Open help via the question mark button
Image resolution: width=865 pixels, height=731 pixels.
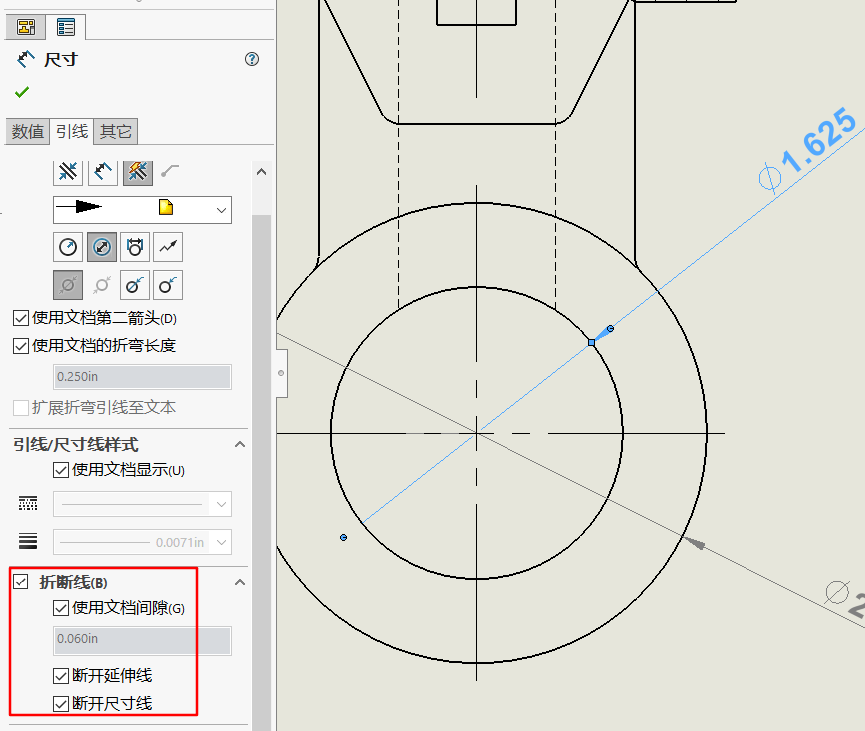coord(251,59)
